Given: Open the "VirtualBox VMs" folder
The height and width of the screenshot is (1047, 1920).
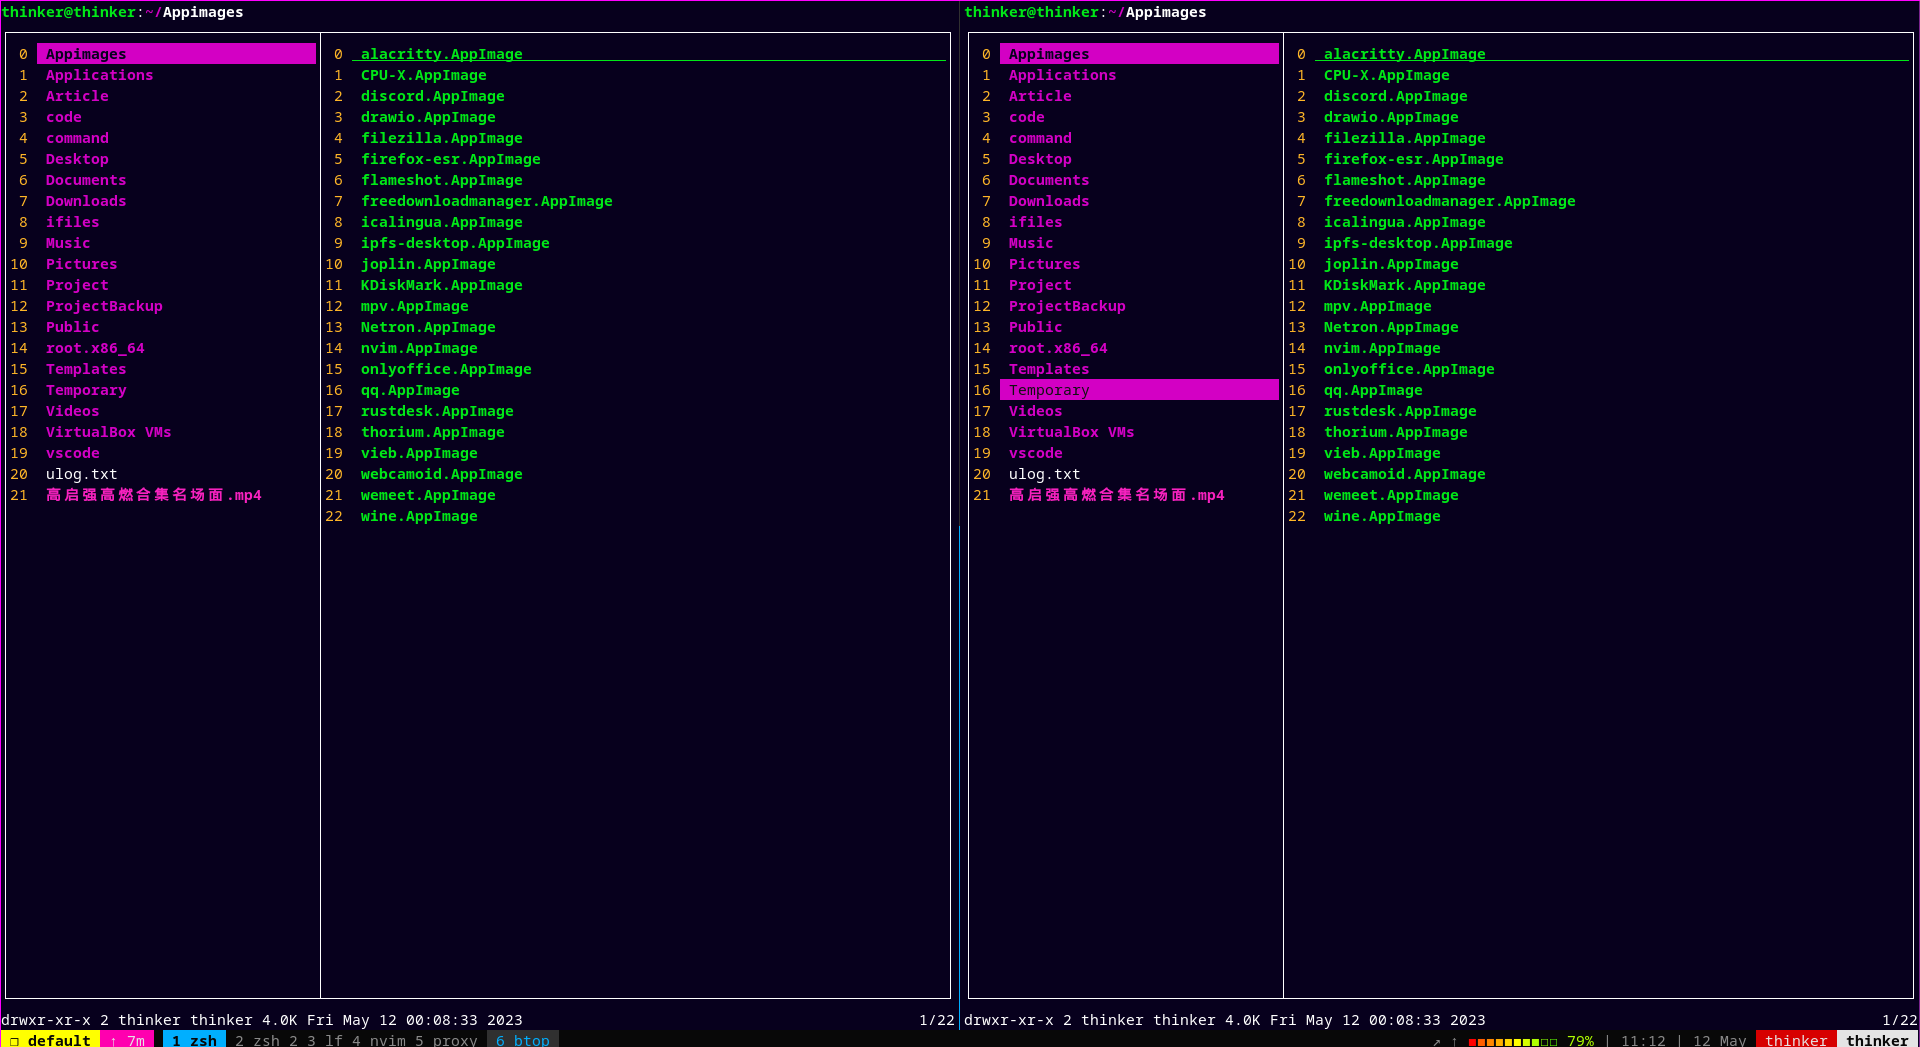Looking at the screenshot, I should pos(108,432).
